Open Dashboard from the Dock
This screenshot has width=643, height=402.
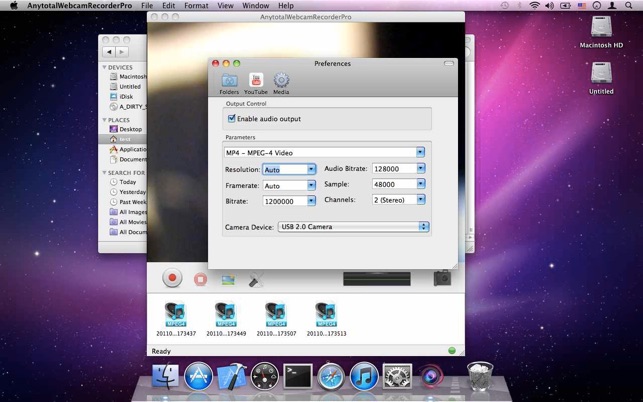(x=264, y=376)
